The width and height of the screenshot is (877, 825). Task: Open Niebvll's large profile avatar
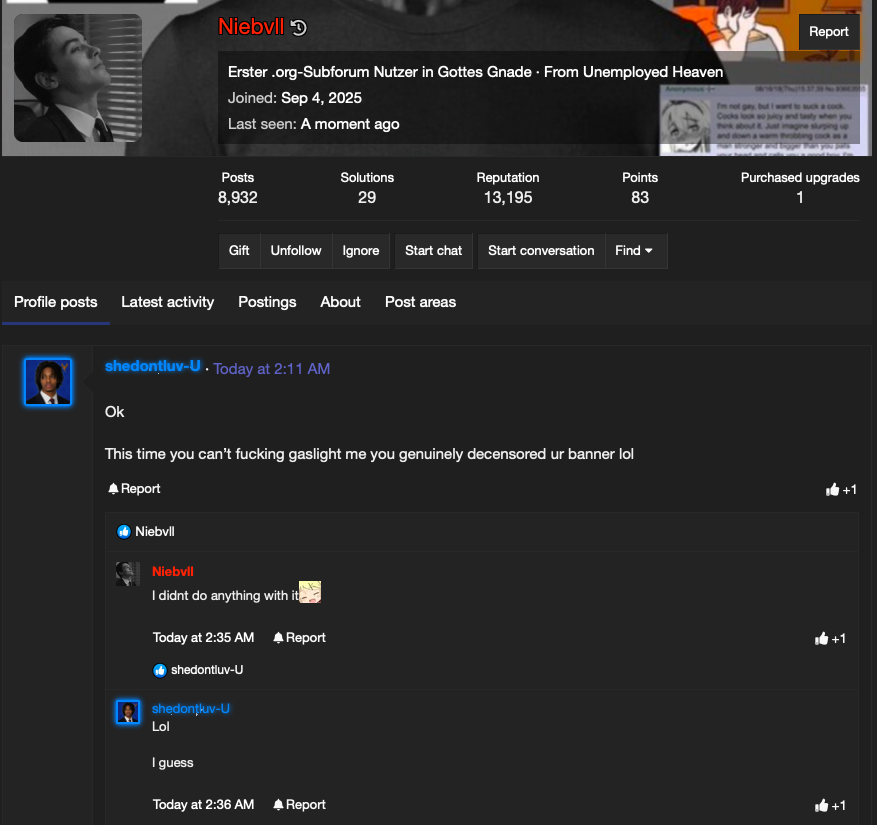click(x=78, y=78)
